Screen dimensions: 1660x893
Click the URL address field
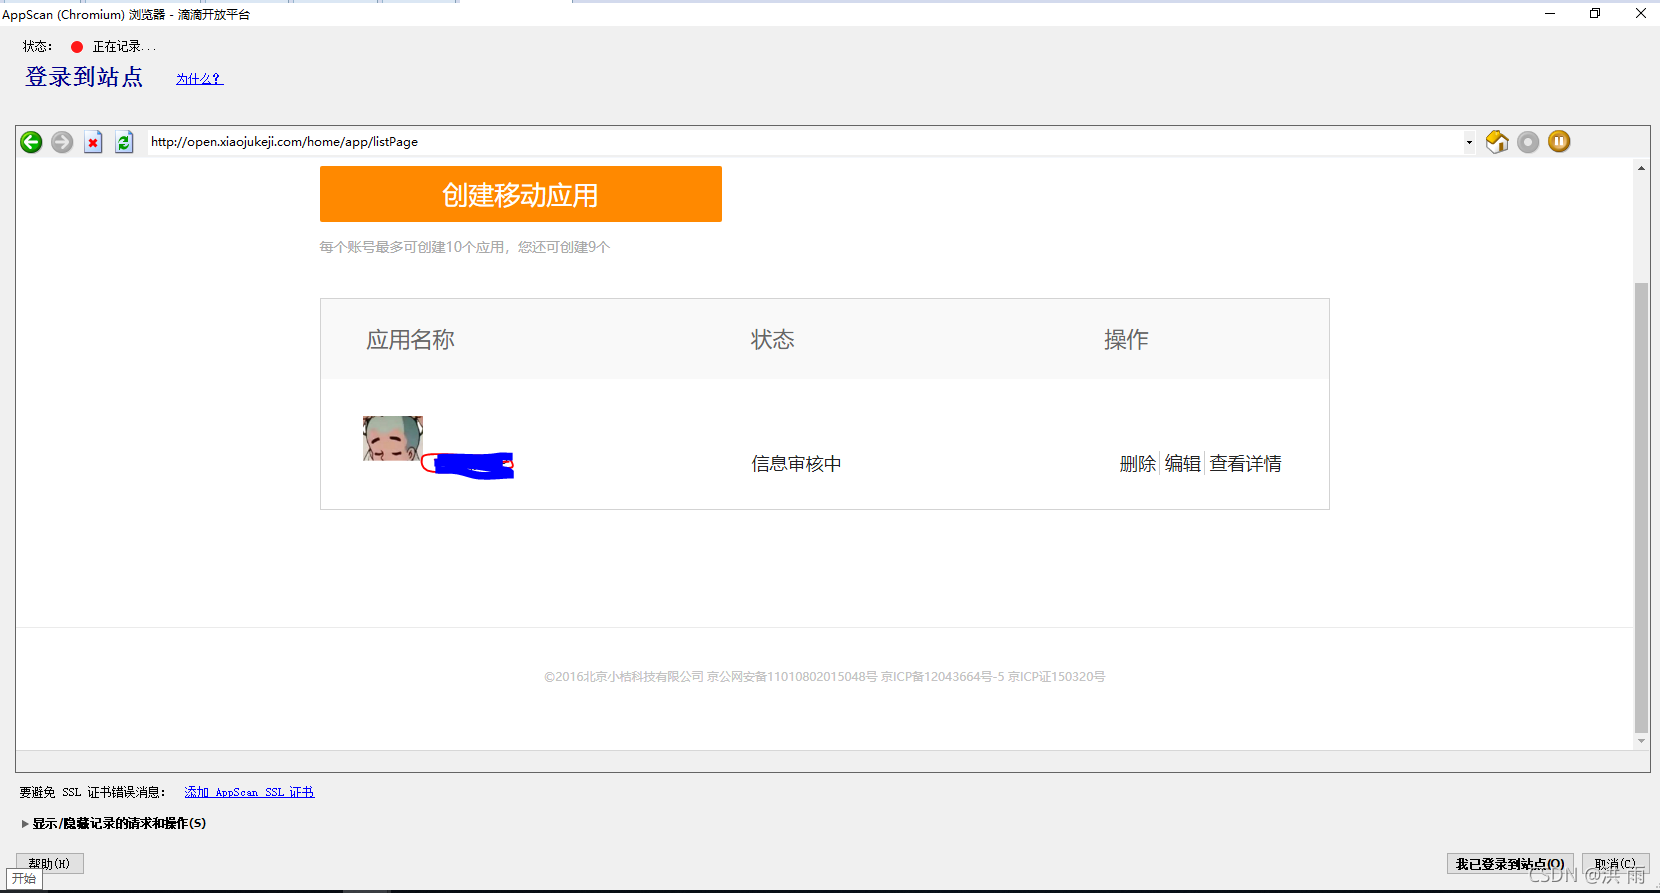point(805,142)
